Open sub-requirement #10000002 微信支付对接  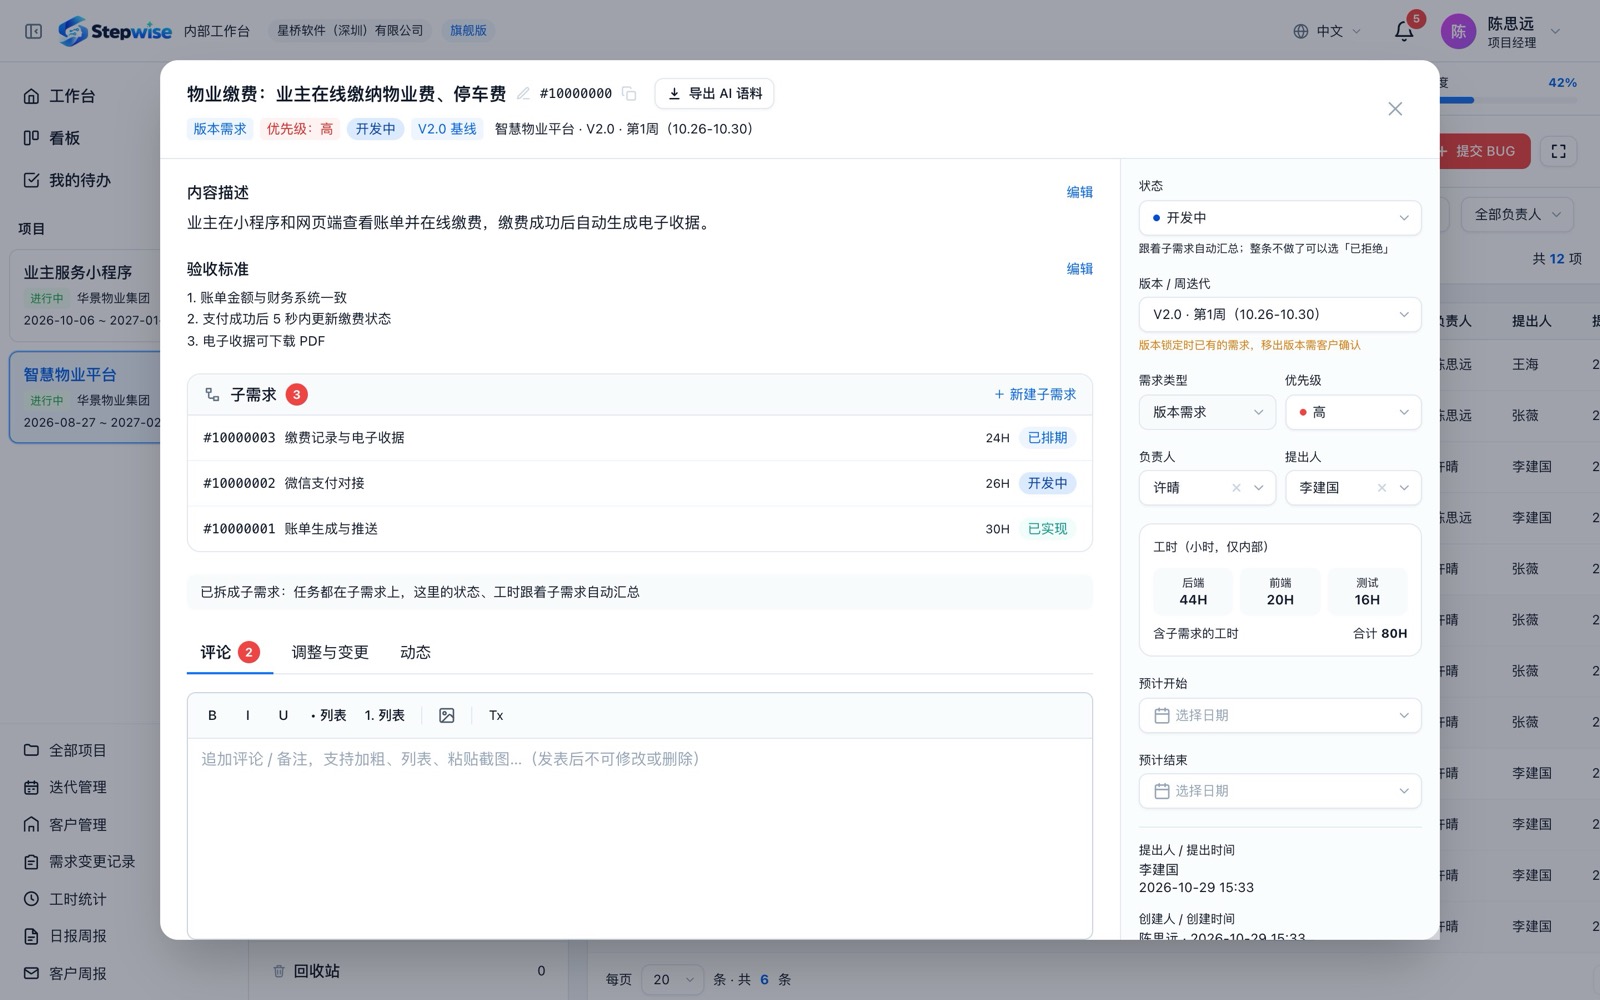640,483
